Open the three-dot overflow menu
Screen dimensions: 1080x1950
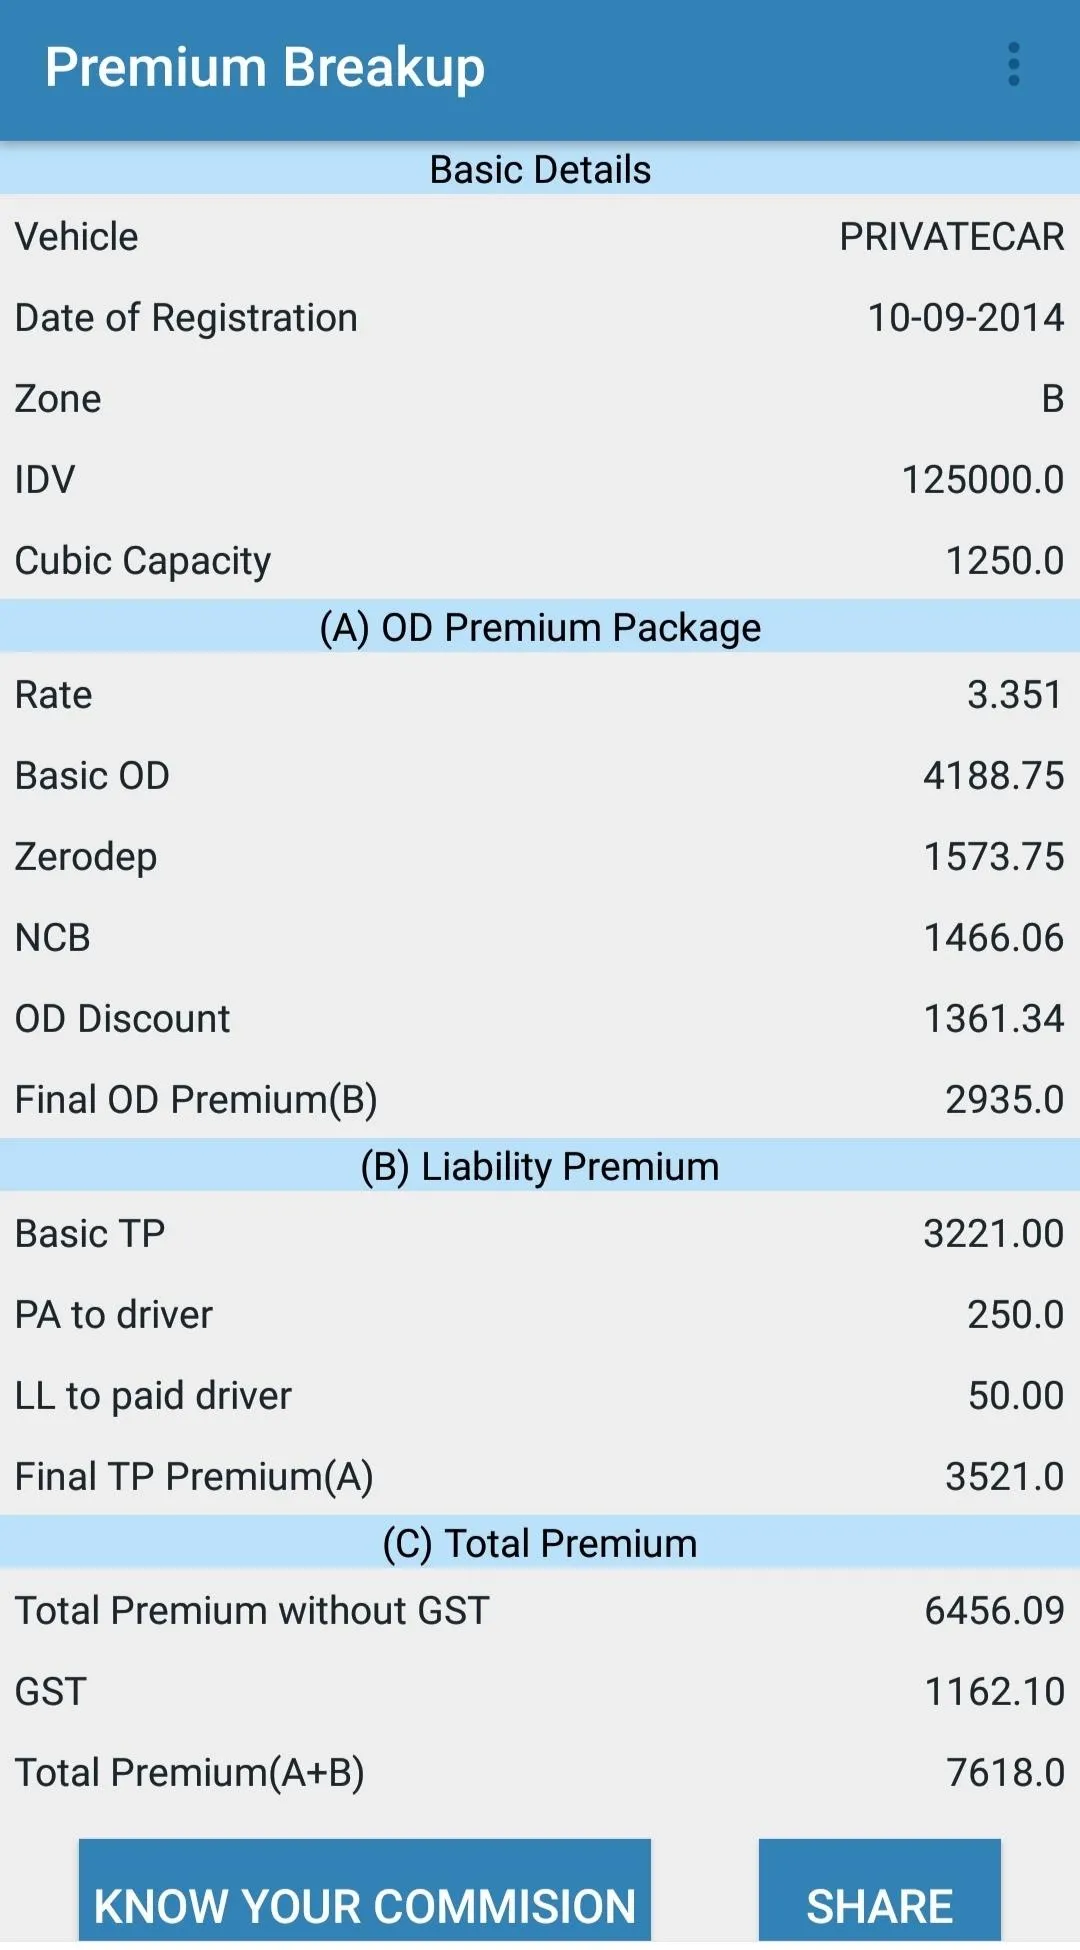click(1013, 65)
